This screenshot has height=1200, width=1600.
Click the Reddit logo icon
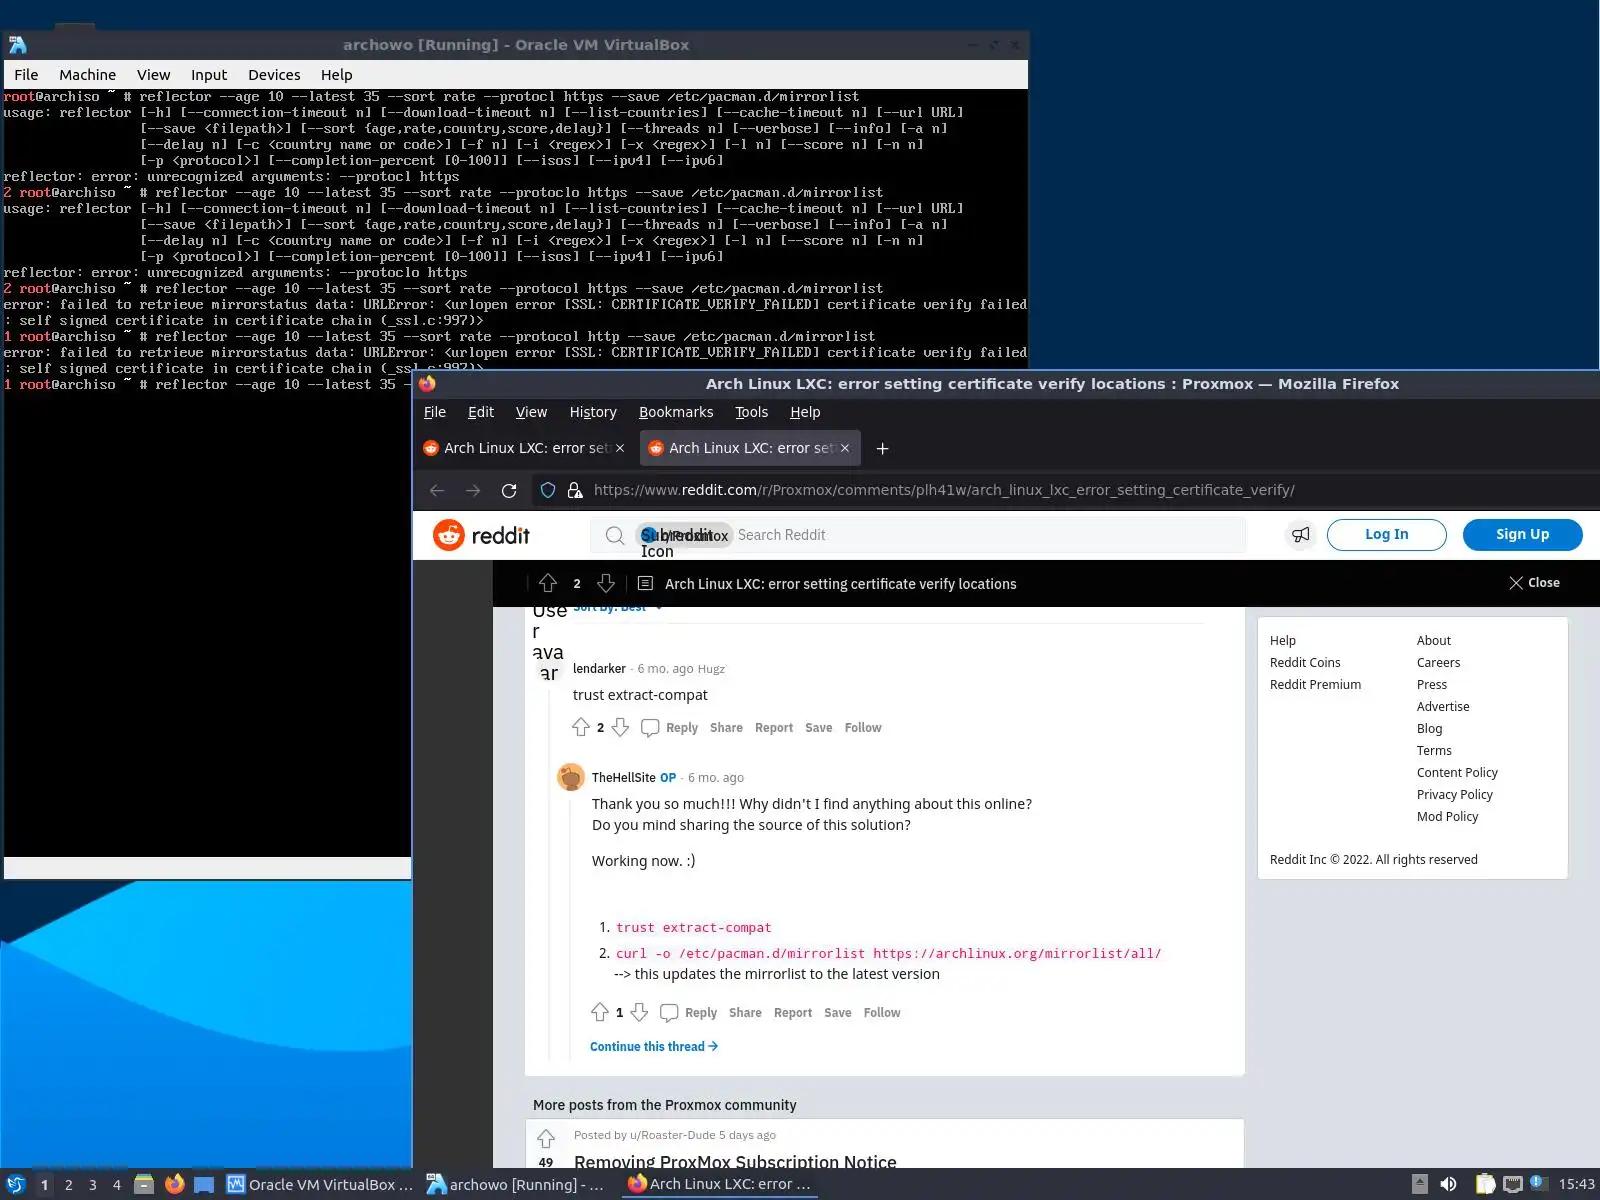click(449, 535)
